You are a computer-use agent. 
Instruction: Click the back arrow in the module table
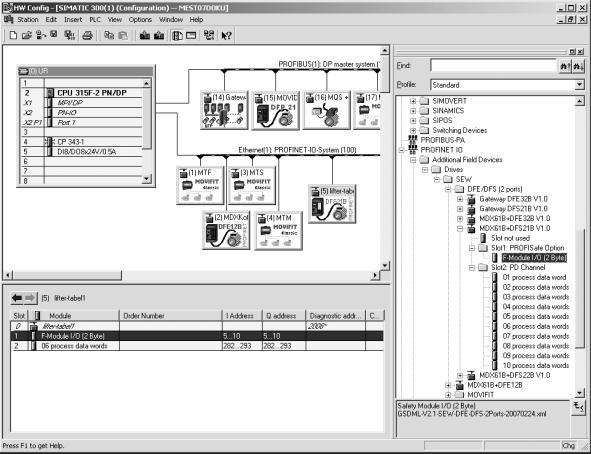17,298
